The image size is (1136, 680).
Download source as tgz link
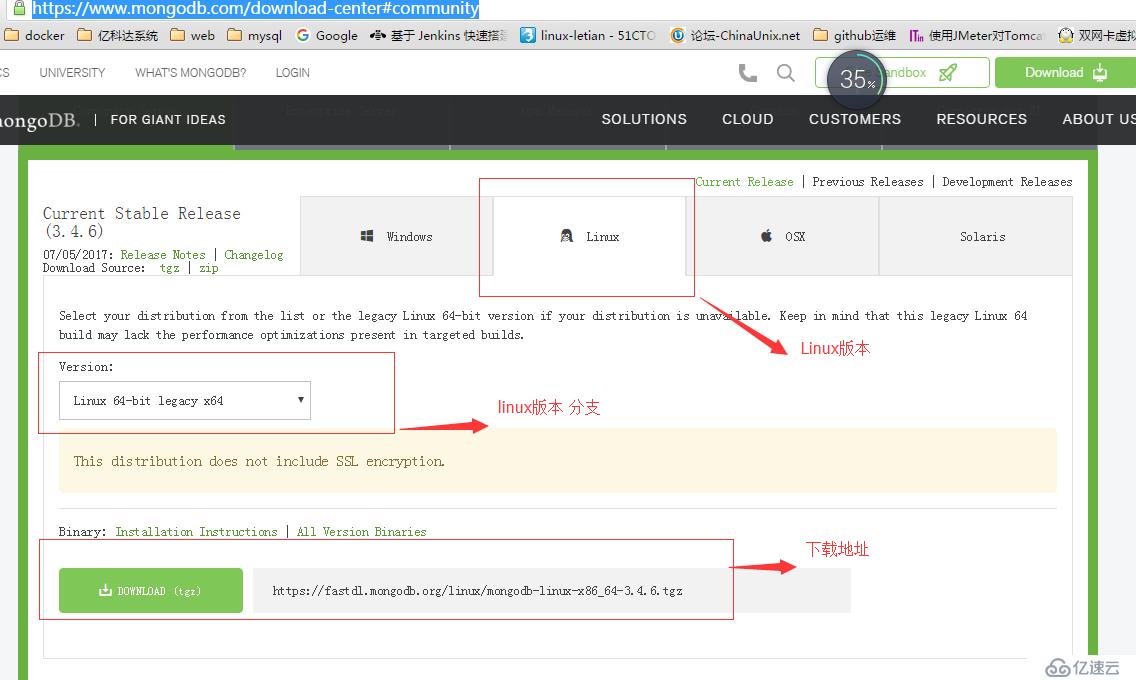click(x=170, y=268)
